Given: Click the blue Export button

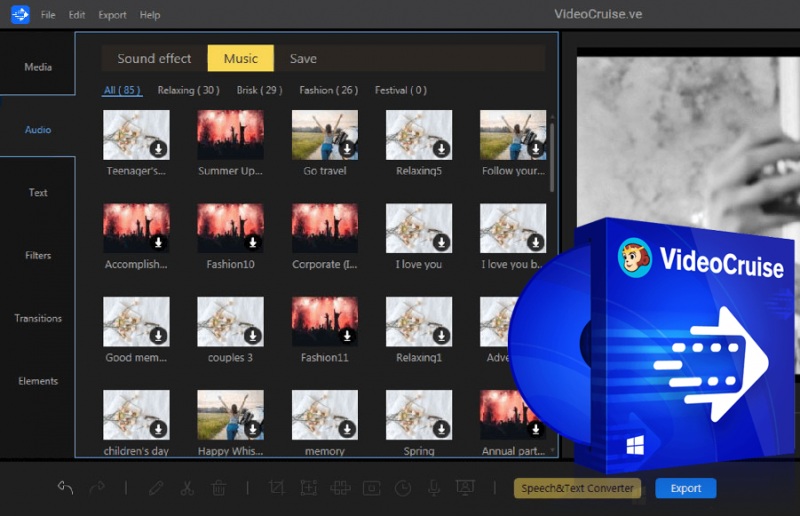Looking at the screenshot, I should (686, 488).
